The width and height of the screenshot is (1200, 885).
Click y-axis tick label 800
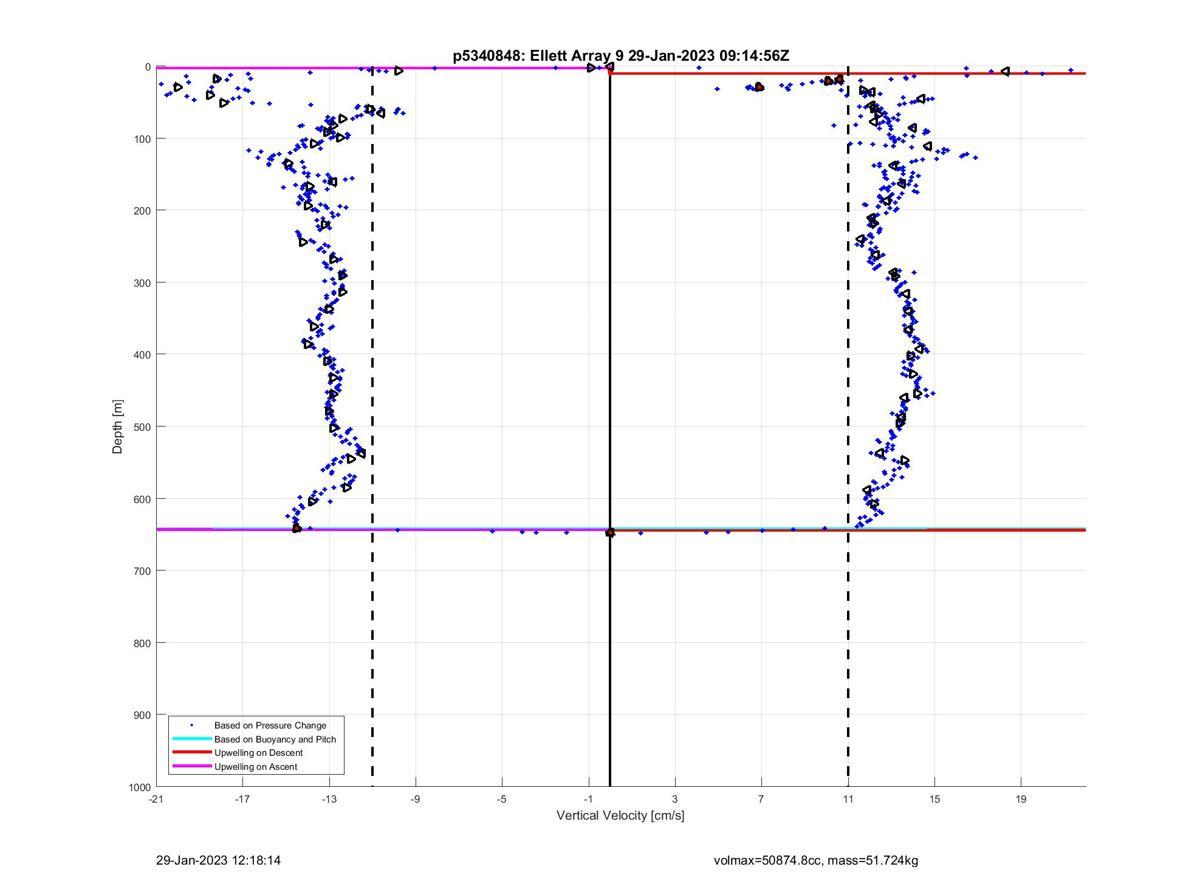coord(142,643)
